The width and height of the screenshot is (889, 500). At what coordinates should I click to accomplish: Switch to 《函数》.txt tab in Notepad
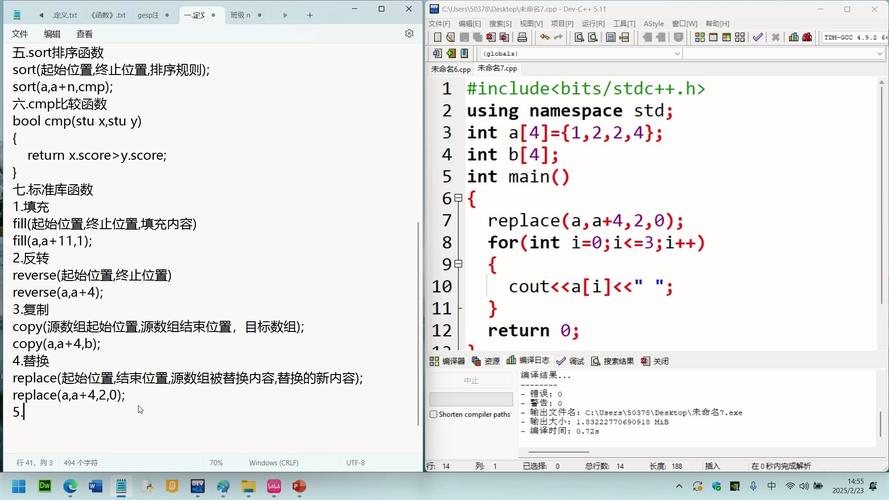pyautogui.click(x=108, y=15)
